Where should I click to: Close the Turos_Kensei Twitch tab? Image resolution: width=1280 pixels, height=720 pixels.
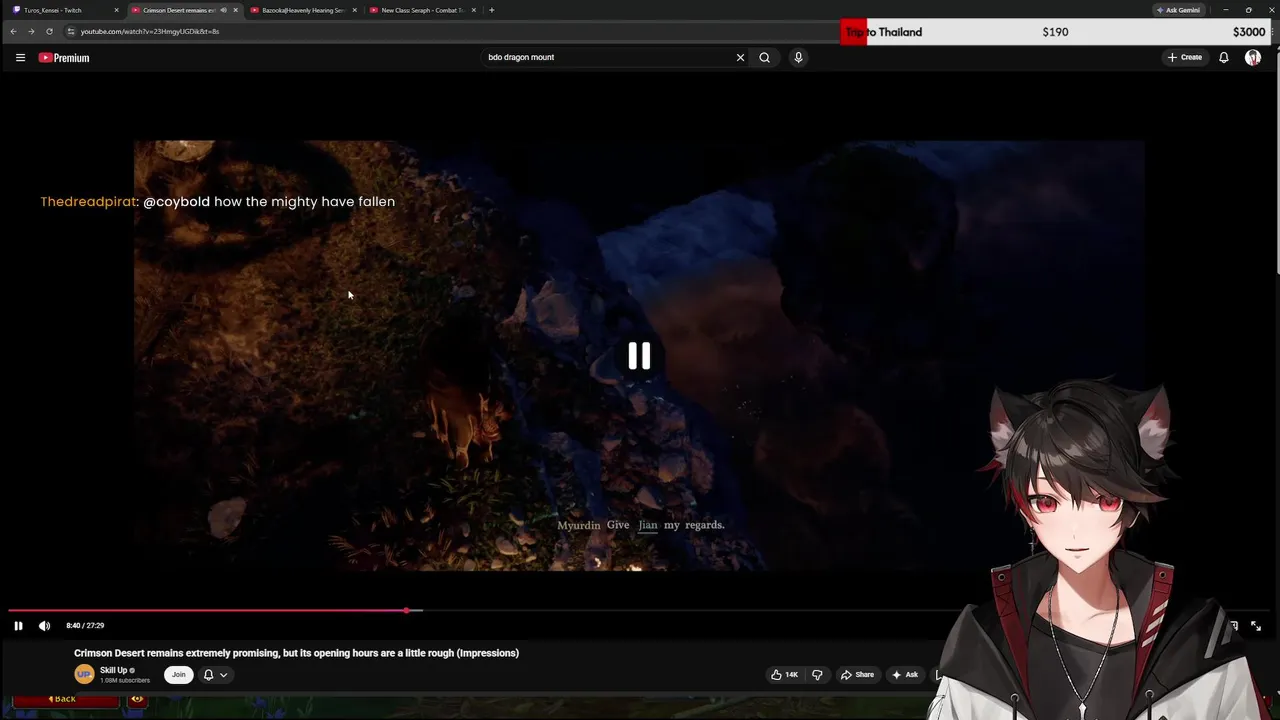[x=116, y=10]
